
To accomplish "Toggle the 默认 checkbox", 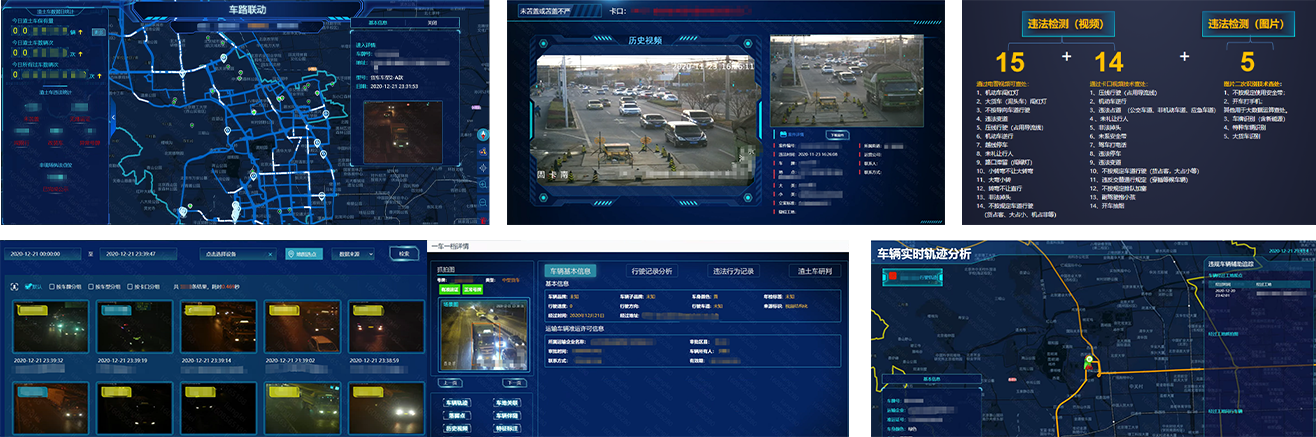I will pyautogui.click(x=29, y=286).
